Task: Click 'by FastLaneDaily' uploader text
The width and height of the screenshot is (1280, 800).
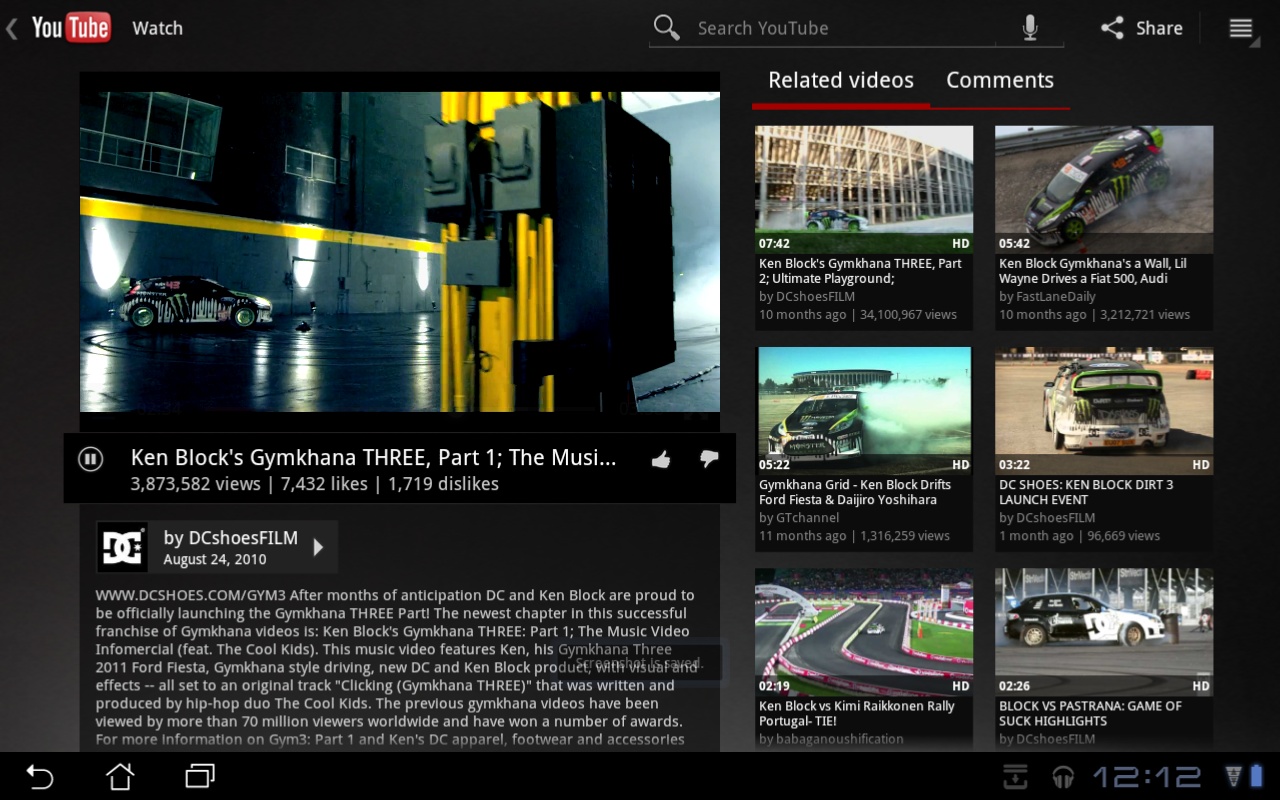Action: tap(1047, 297)
